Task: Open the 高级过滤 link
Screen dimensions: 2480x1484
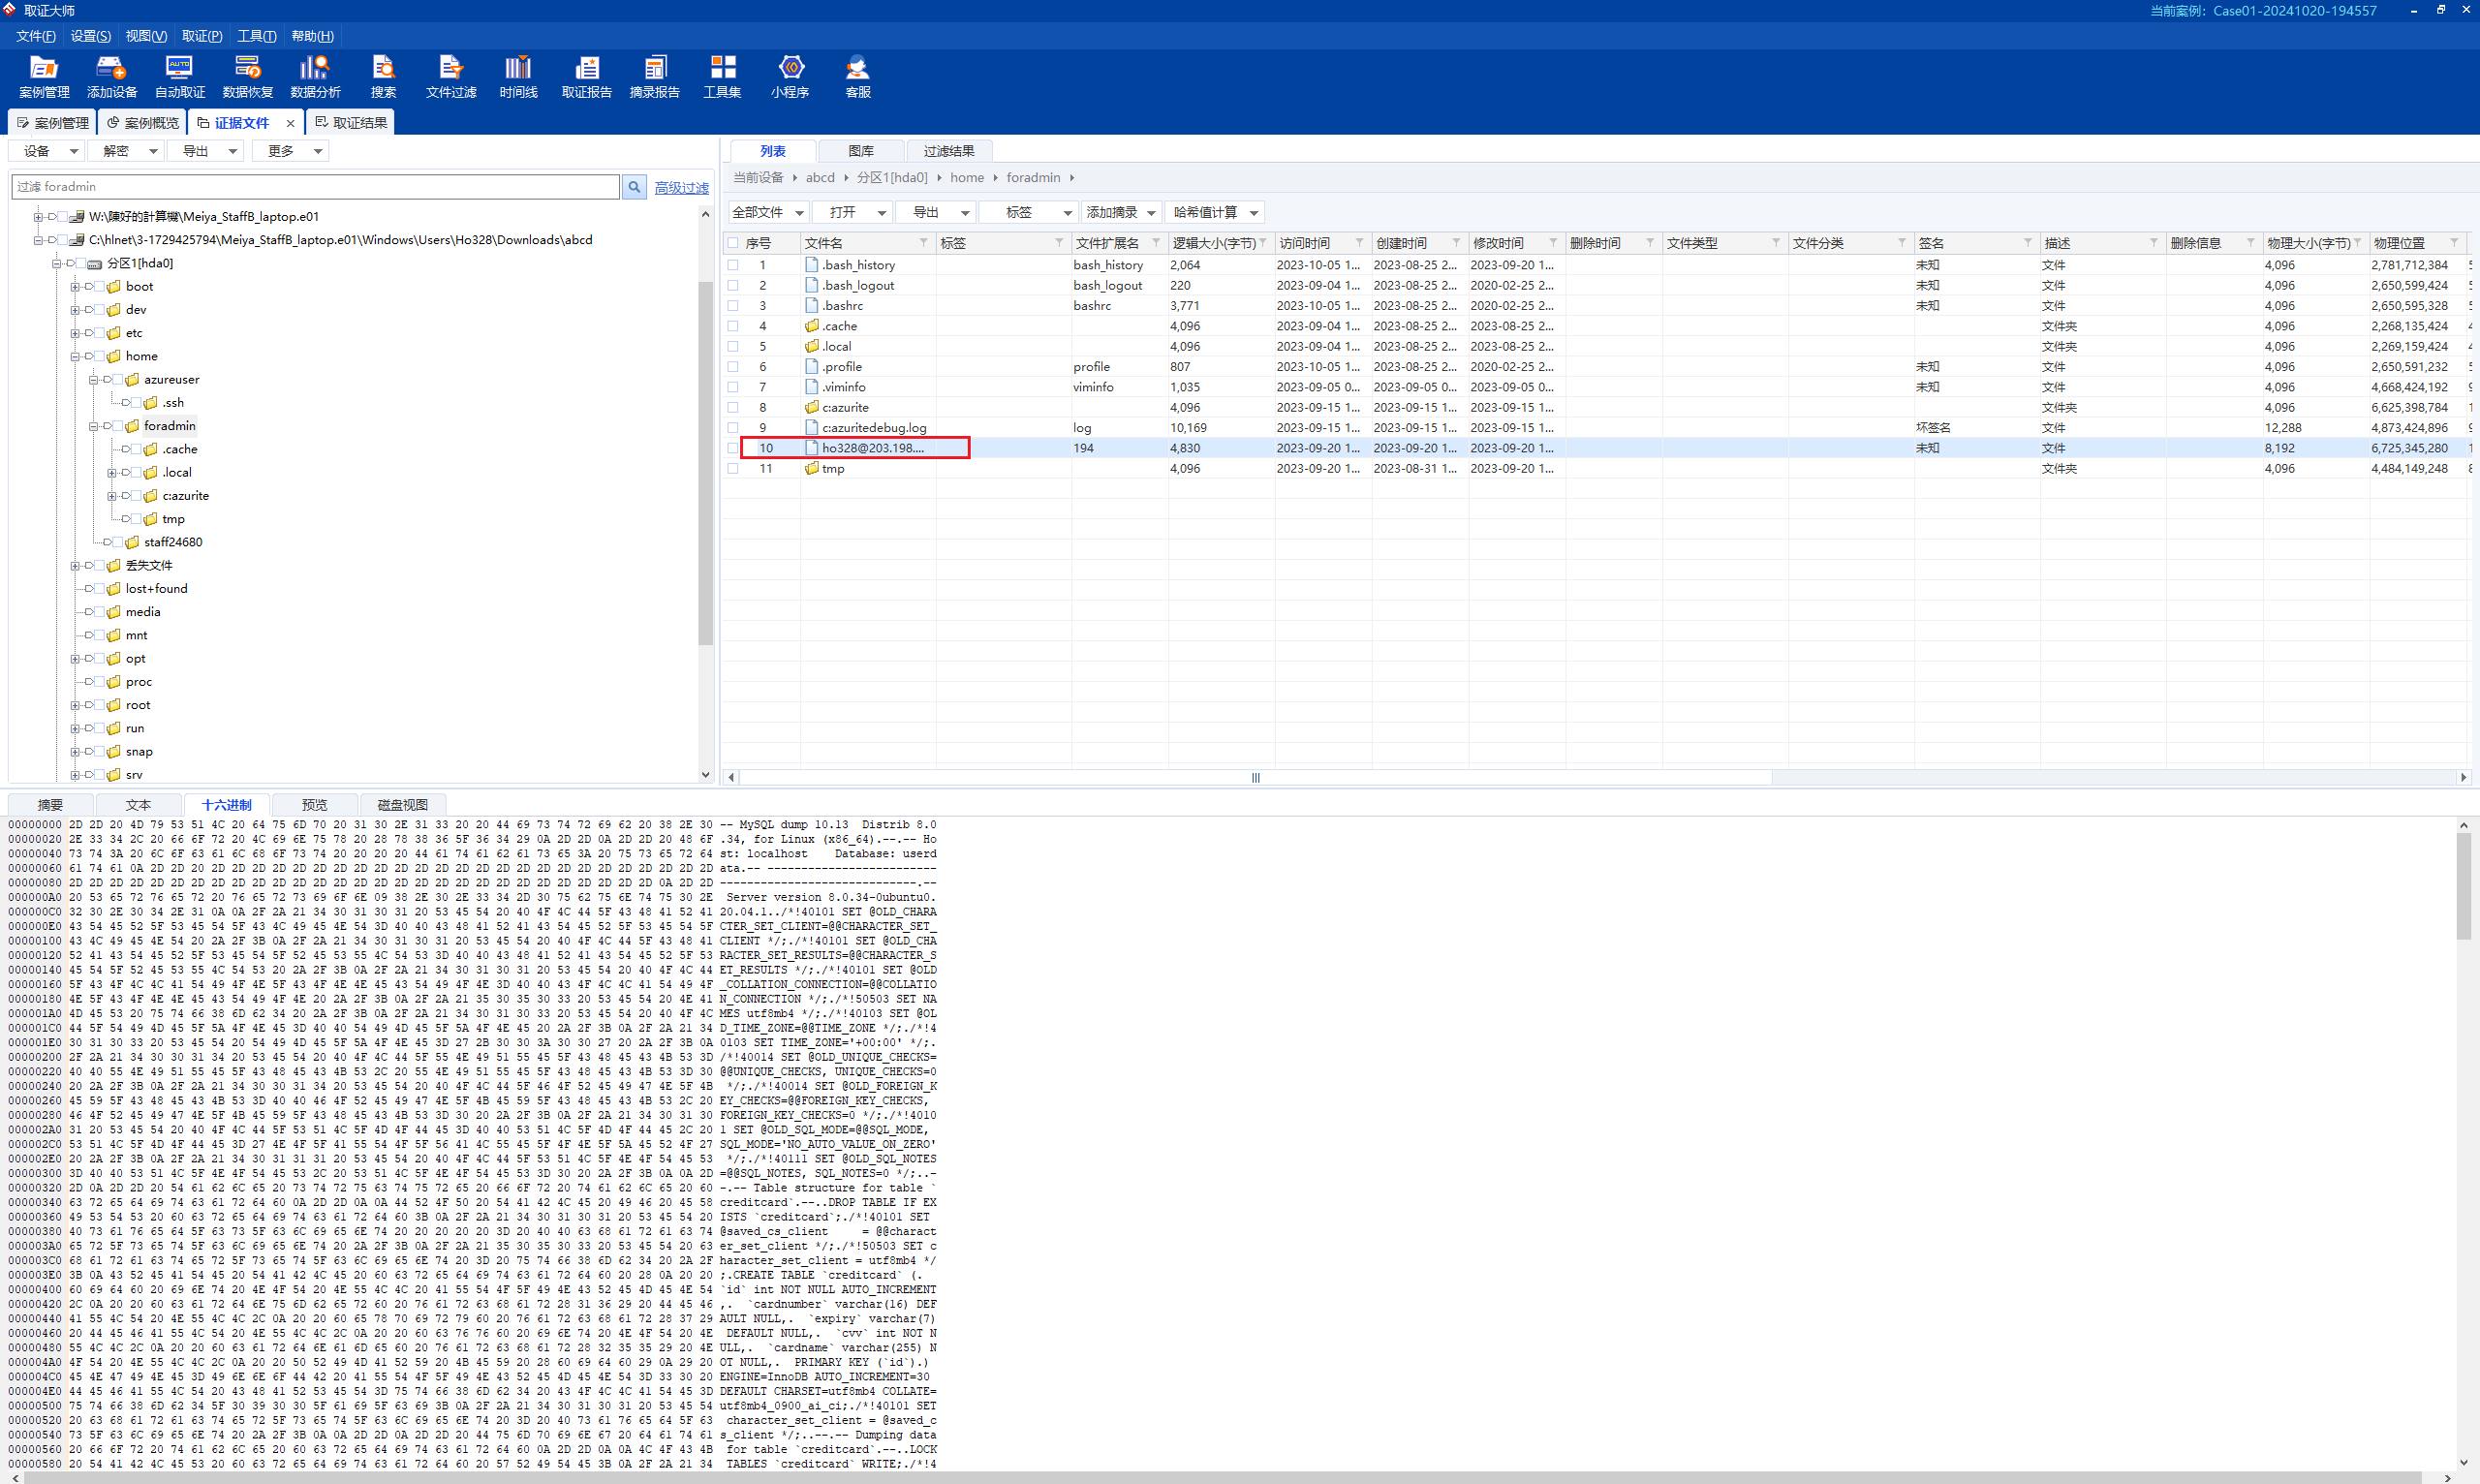Action: 681,187
